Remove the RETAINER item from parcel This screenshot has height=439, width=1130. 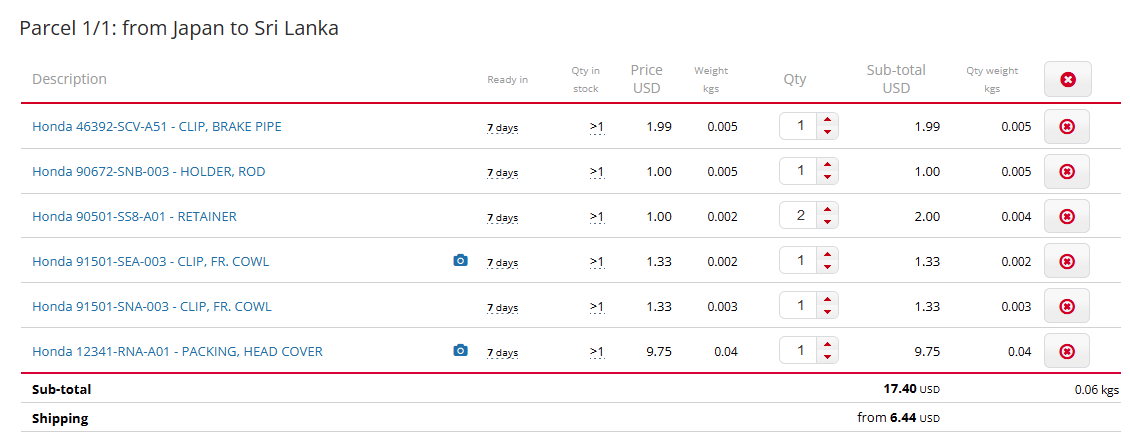pyautogui.click(x=1067, y=216)
